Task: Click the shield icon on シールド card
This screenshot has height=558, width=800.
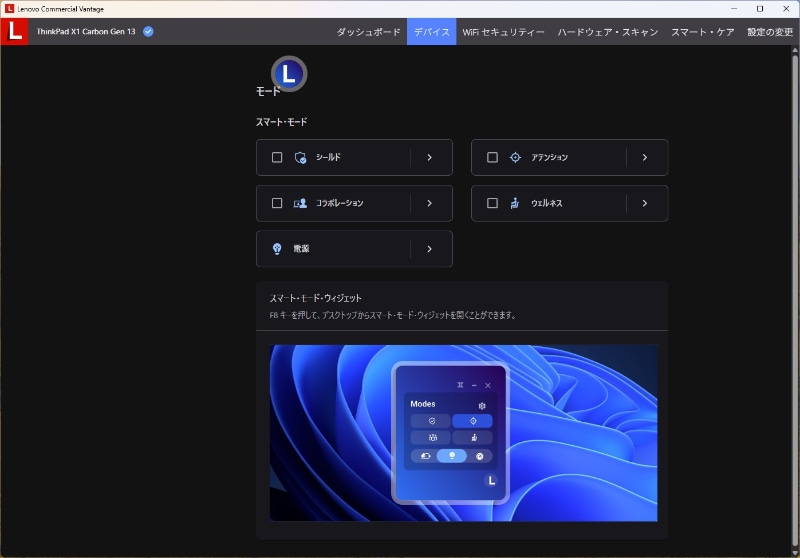Action: 301,158
